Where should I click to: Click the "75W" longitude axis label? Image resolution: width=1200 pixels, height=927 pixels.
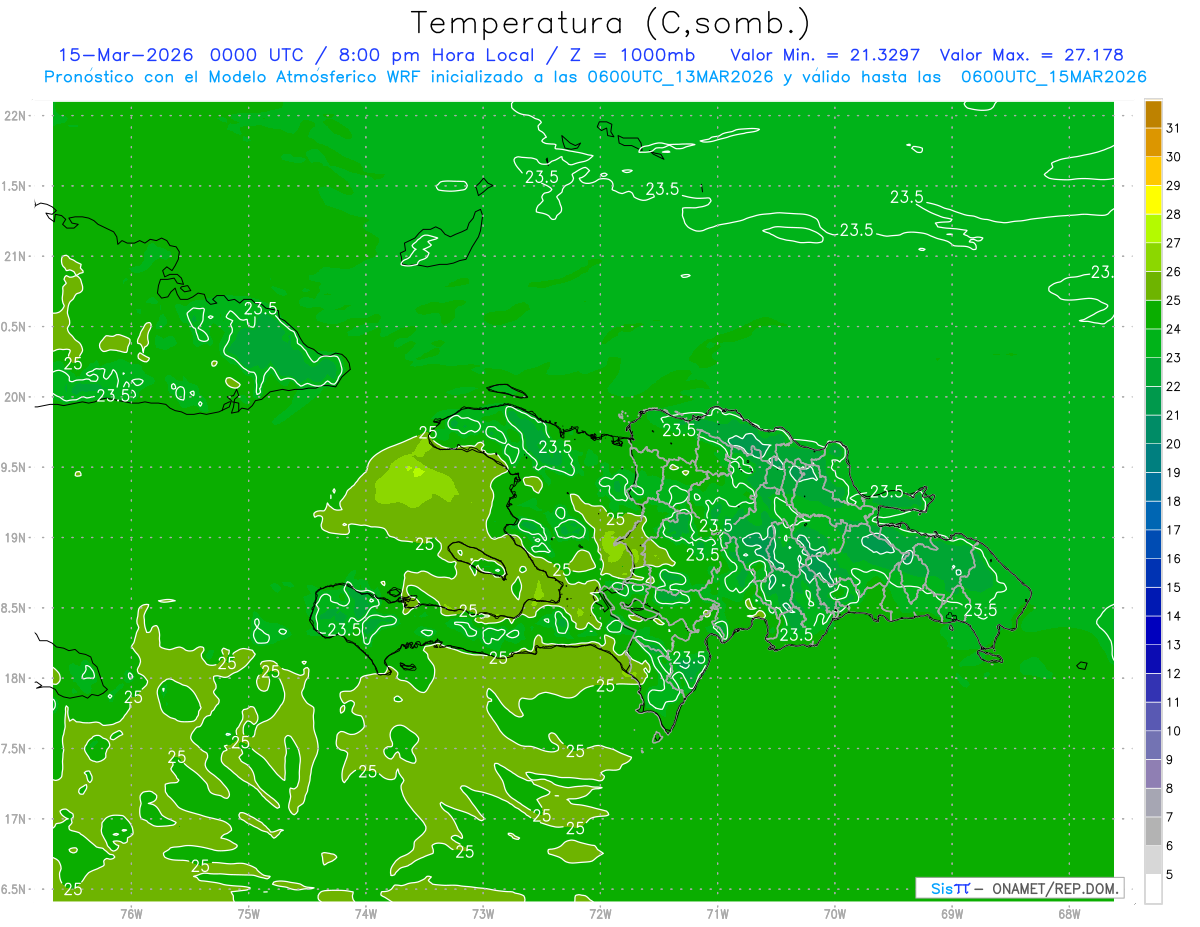[x=249, y=913]
